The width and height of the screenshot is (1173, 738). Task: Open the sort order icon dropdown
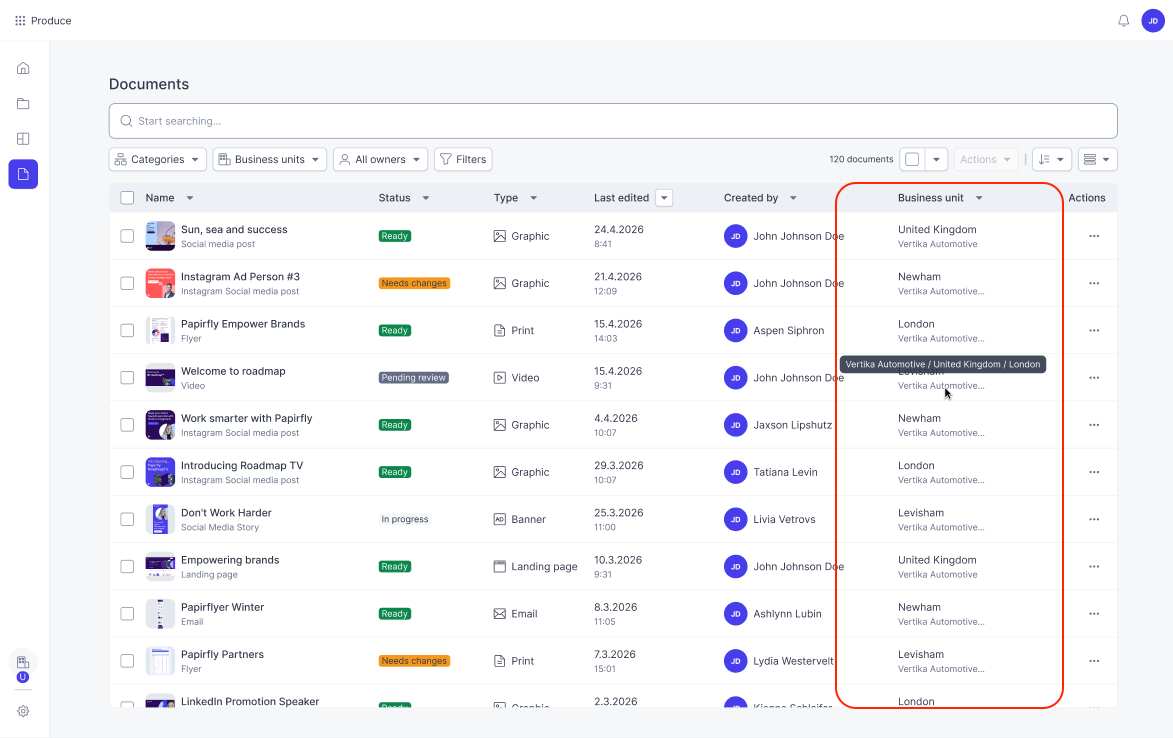pyautogui.click(x=1052, y=159)
